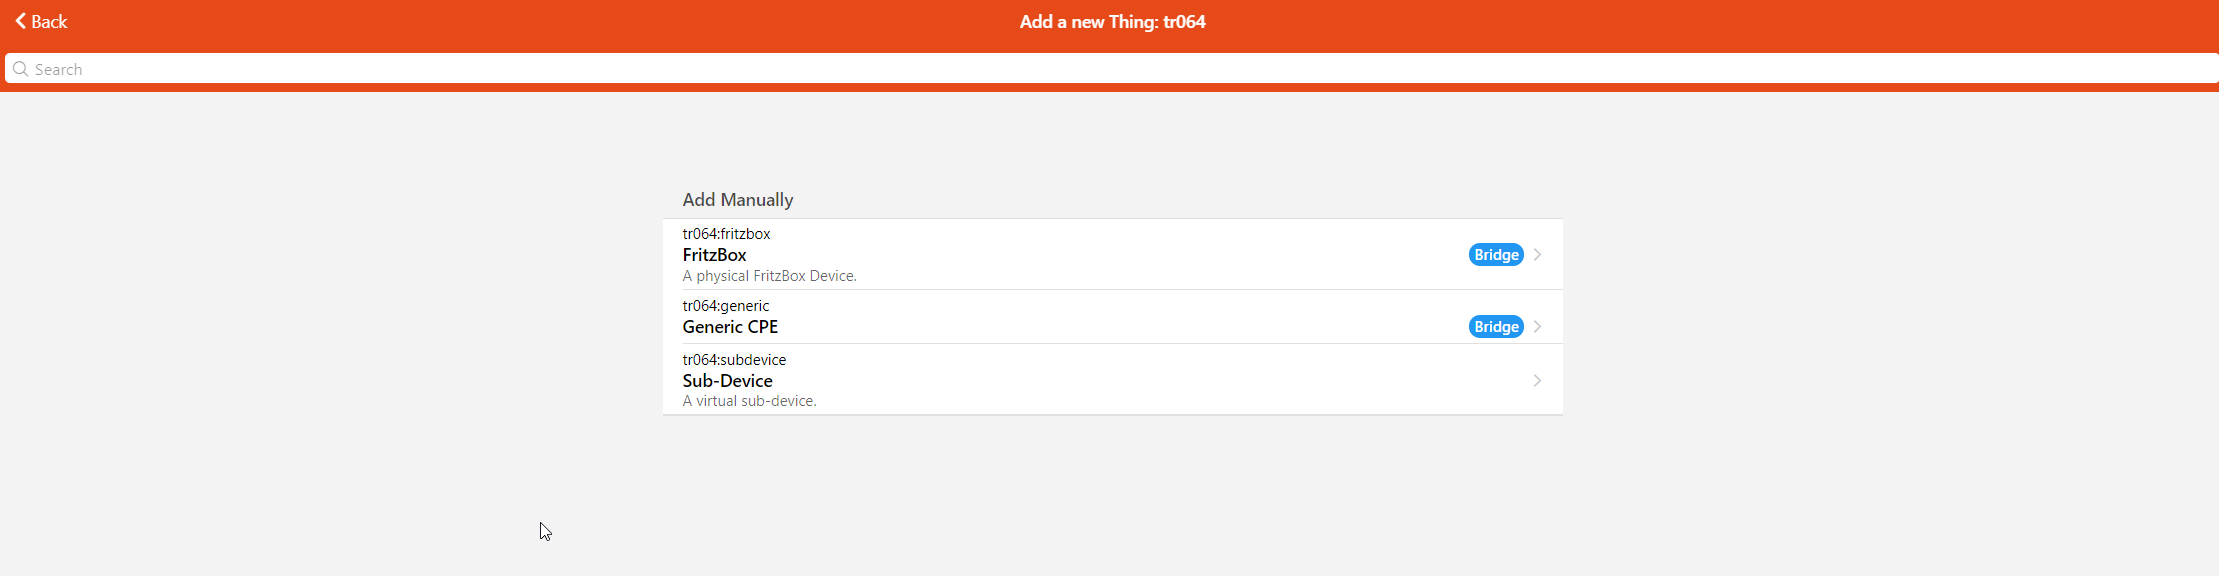Expand the FritzBox row chevron
This screenshot has width=2219, height=576.
(x=1537, y=255)
